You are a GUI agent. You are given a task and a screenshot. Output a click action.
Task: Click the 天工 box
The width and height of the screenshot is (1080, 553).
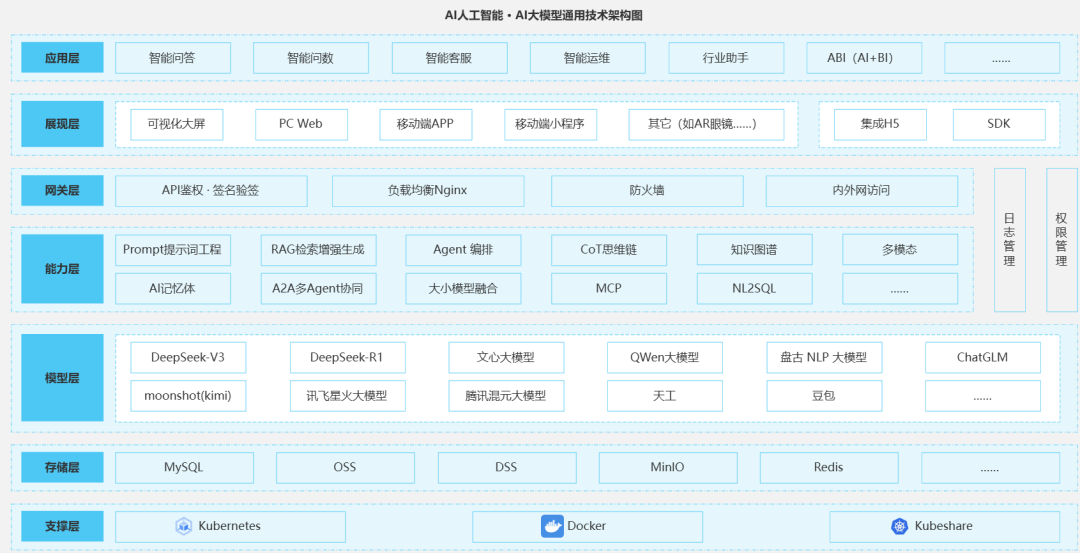click(x=665, y=396)
